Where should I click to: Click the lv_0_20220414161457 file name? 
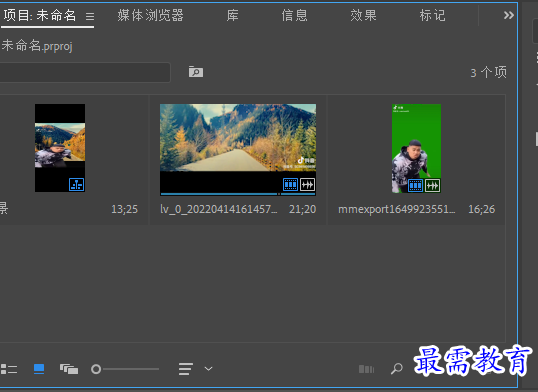(219, 209)
